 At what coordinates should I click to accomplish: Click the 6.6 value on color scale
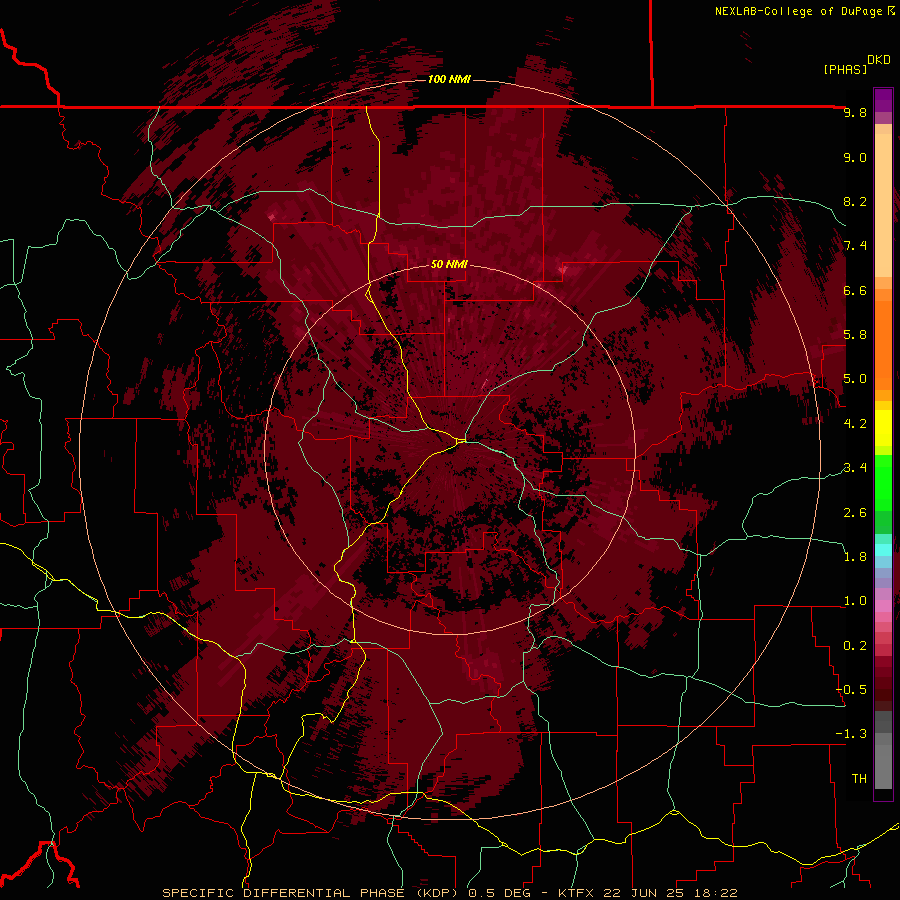855,290
